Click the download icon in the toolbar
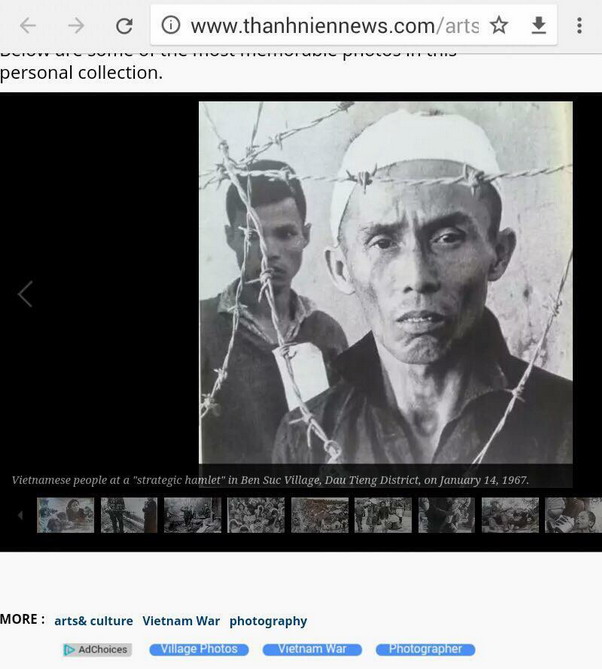 coord(539,26)
